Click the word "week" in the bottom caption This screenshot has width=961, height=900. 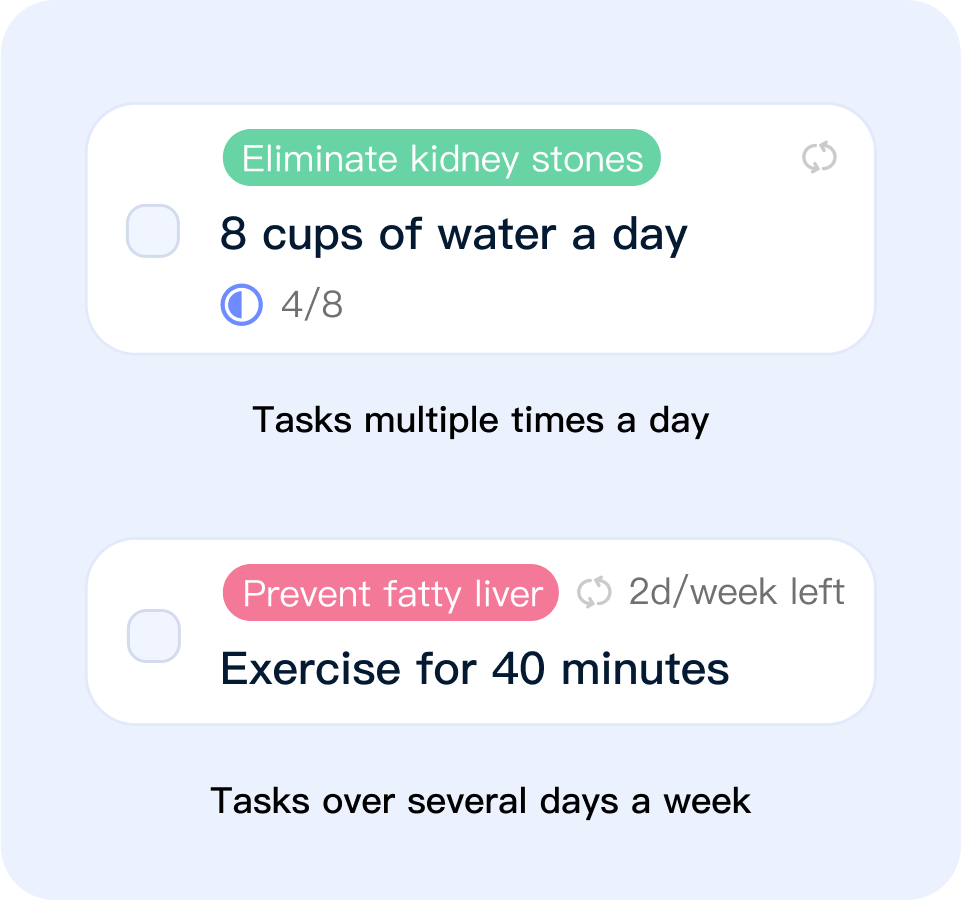707,801
